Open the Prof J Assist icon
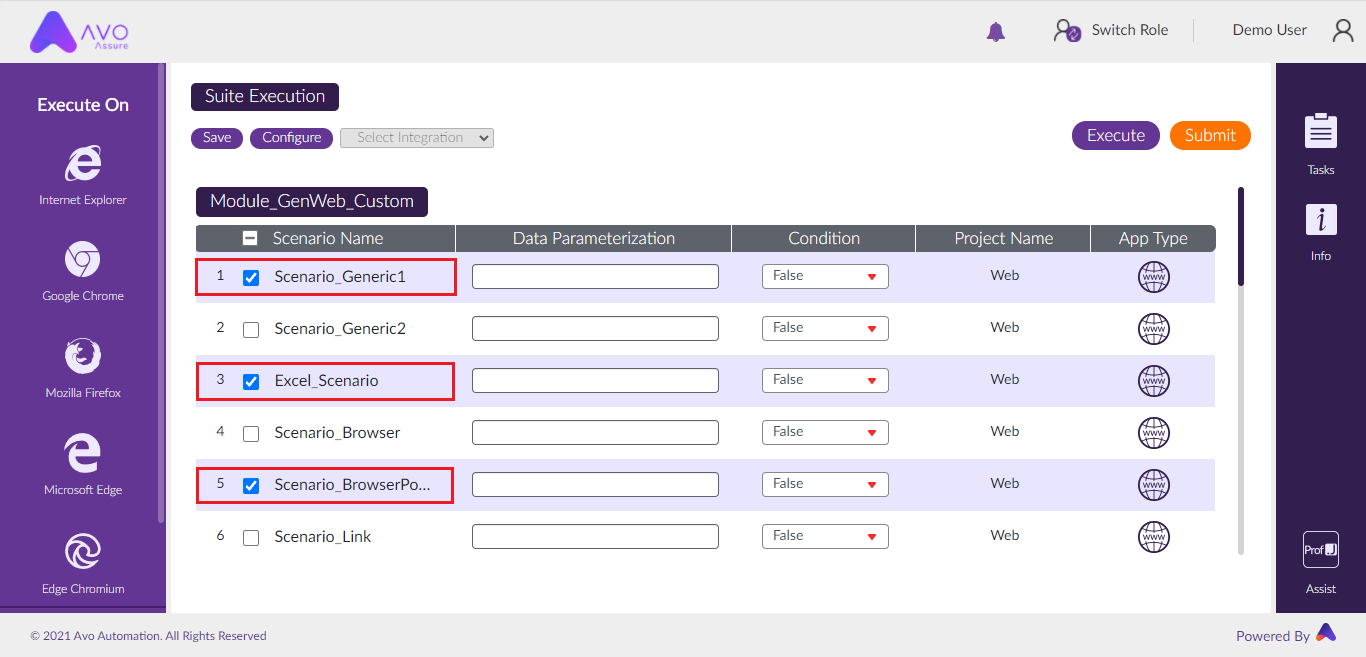This screenshot has width=1366, height=657. tap(1321, 550)
